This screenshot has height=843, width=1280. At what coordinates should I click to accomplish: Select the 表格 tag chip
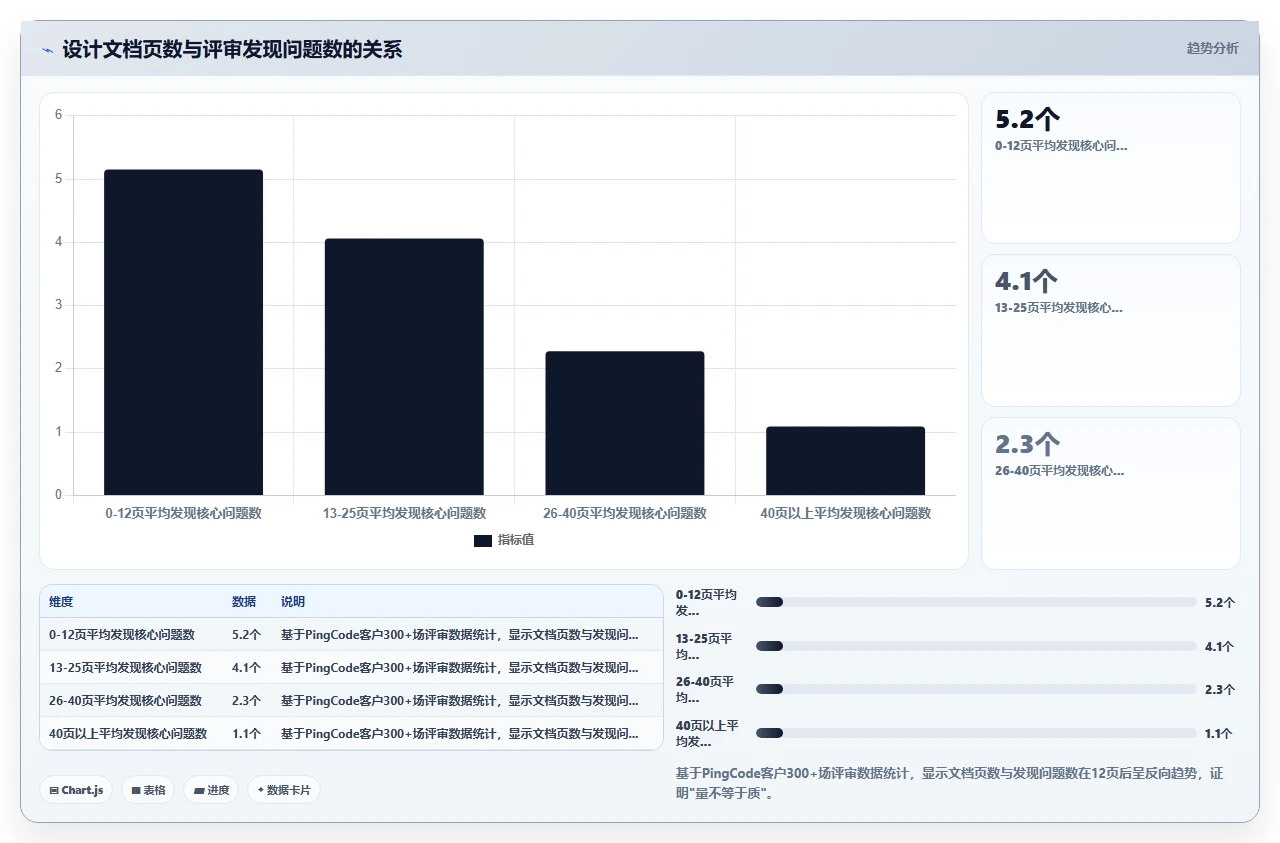pos(148,790)
